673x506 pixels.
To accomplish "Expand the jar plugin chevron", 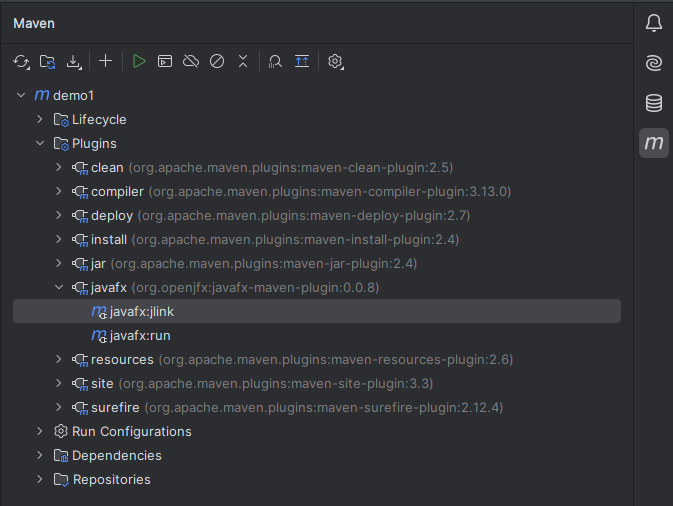I will (x=59, y=264).
